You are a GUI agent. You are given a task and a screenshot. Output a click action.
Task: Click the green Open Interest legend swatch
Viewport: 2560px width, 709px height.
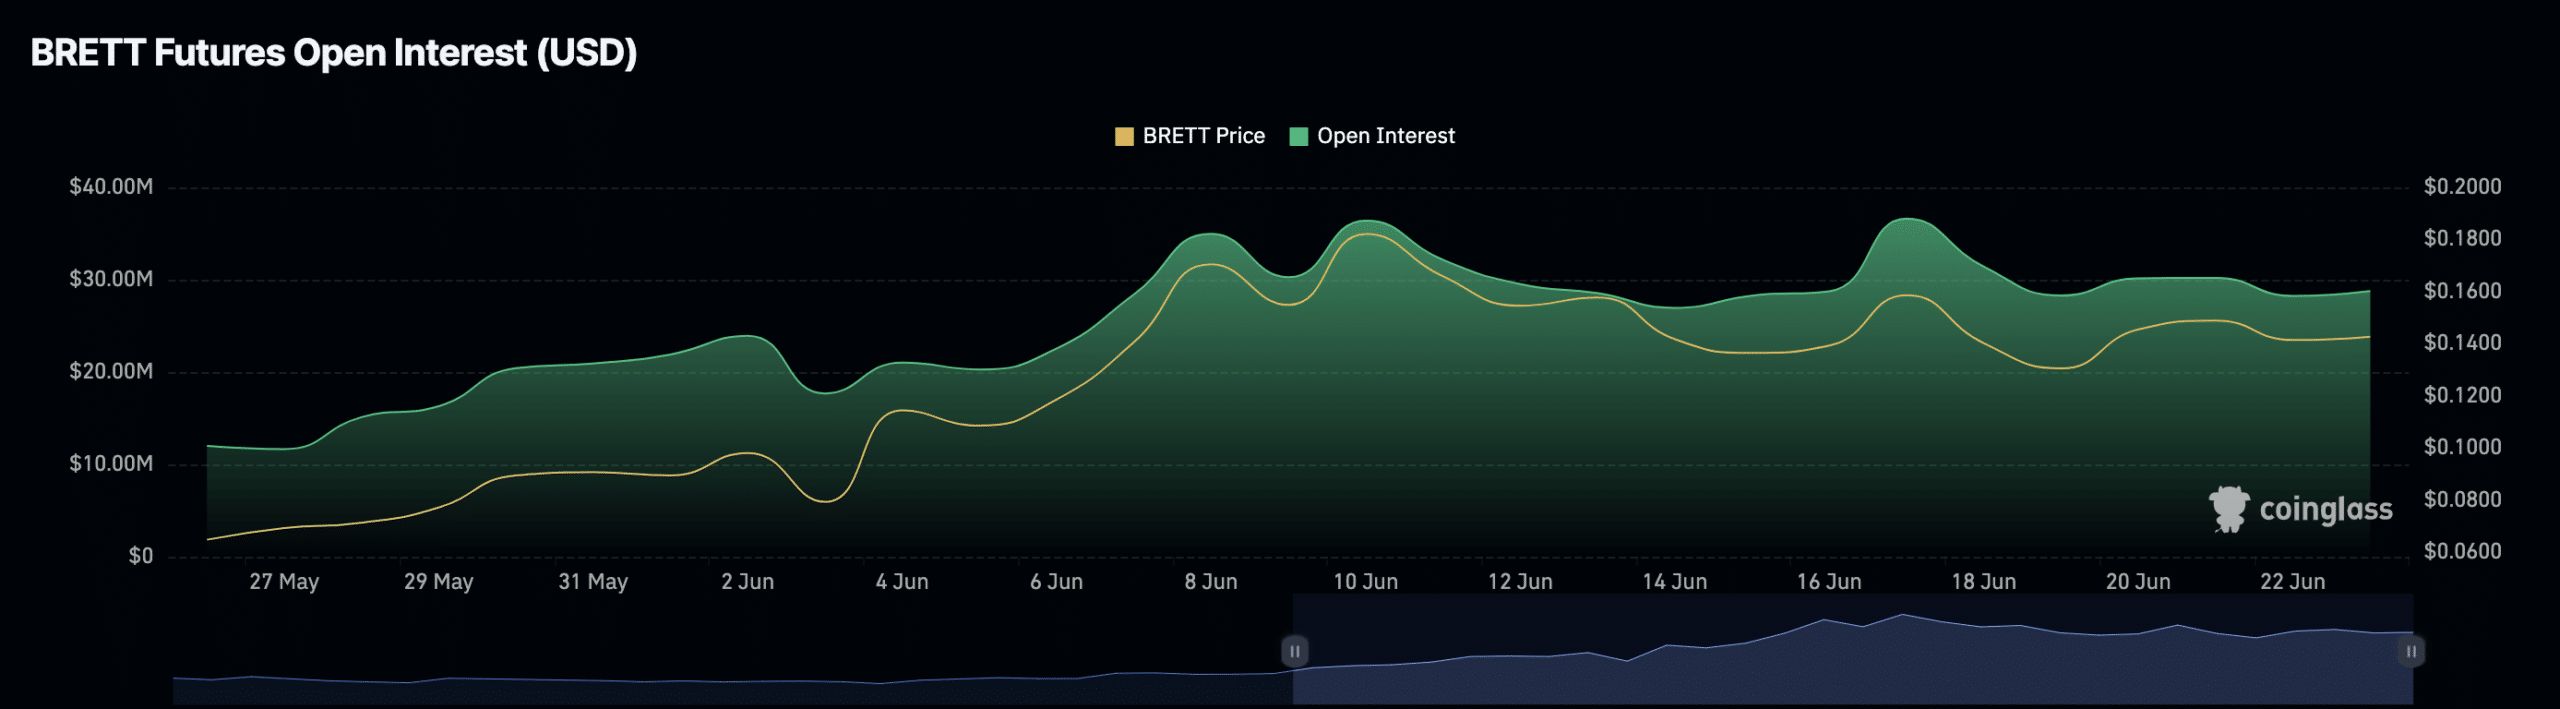(1299, 136)
